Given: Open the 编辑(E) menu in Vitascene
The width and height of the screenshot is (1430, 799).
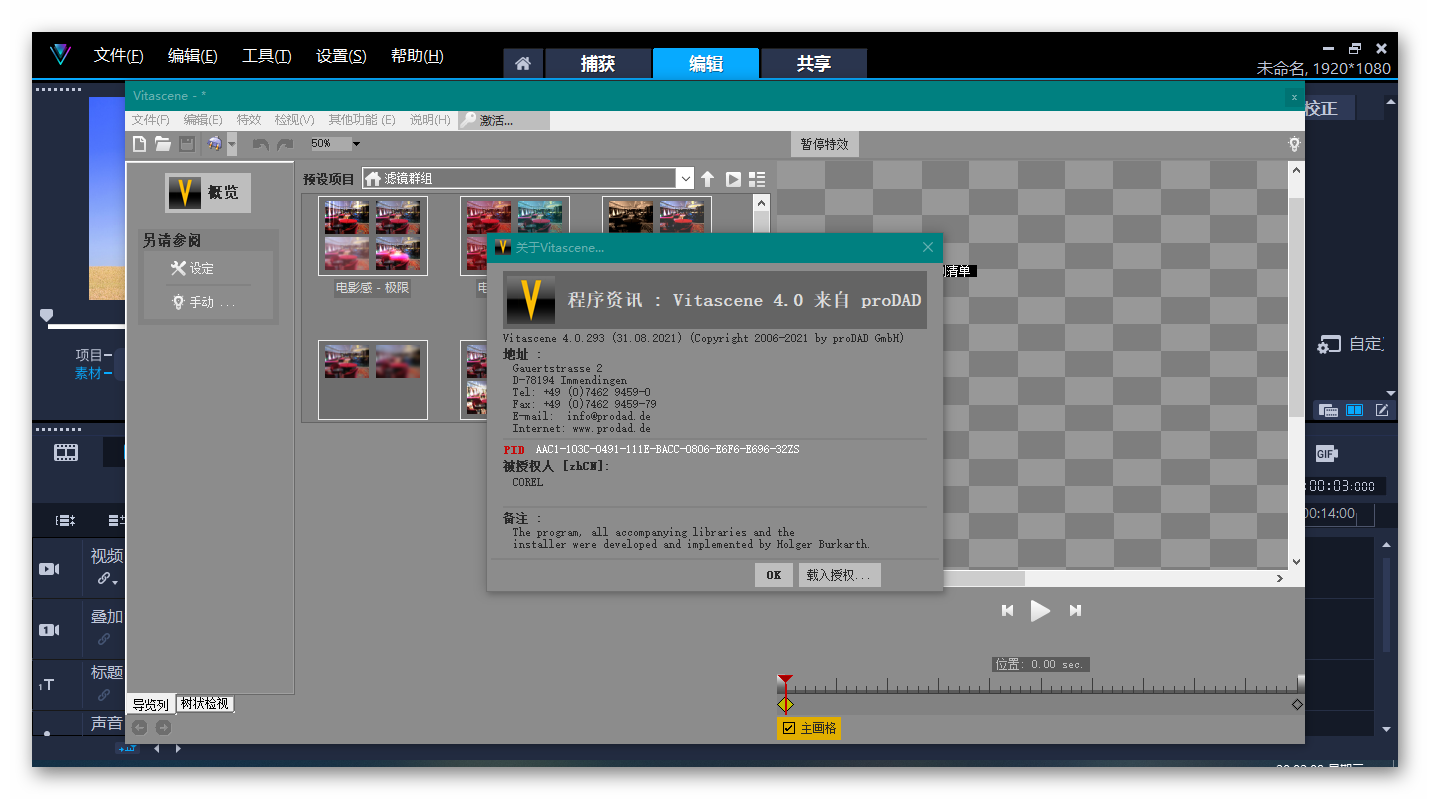Looking at the screenshot, I should [x=203, y=120].
